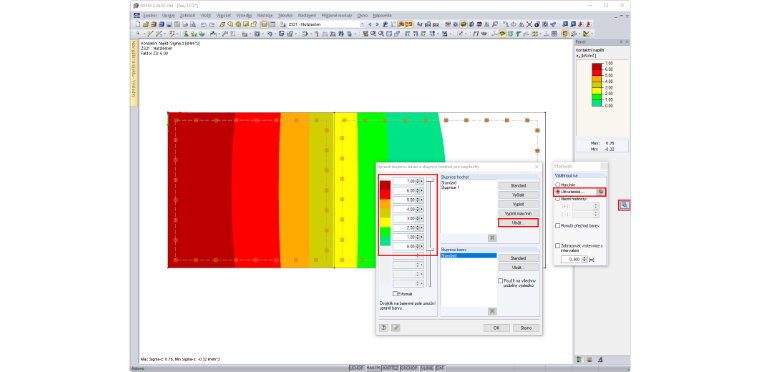
Task: Click the highlighted isobands display icon in second toolbar
Action: point(503,34)
